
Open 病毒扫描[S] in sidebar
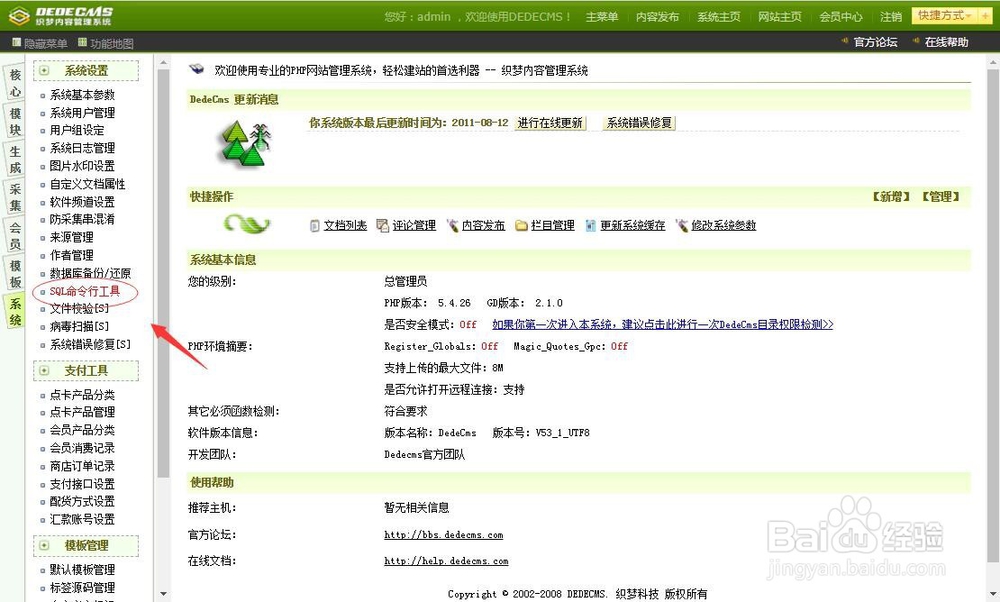tap(79, 327)
